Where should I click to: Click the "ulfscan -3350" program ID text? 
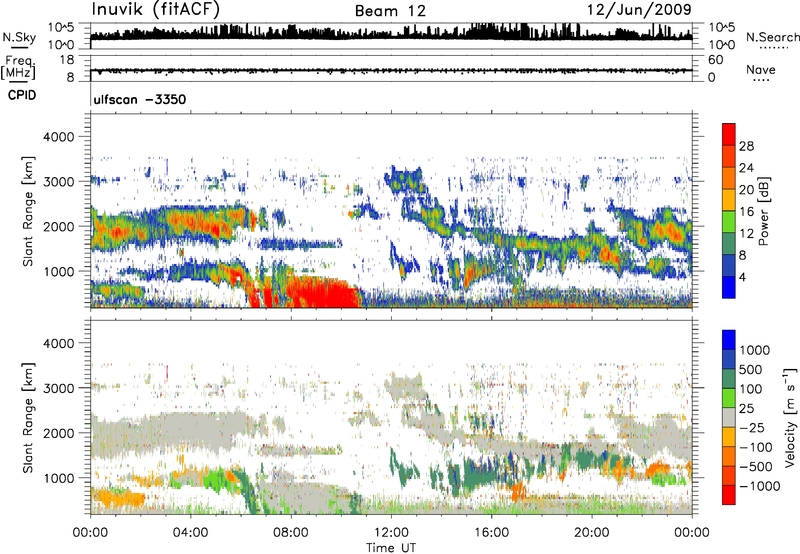(x=140, y=99)
